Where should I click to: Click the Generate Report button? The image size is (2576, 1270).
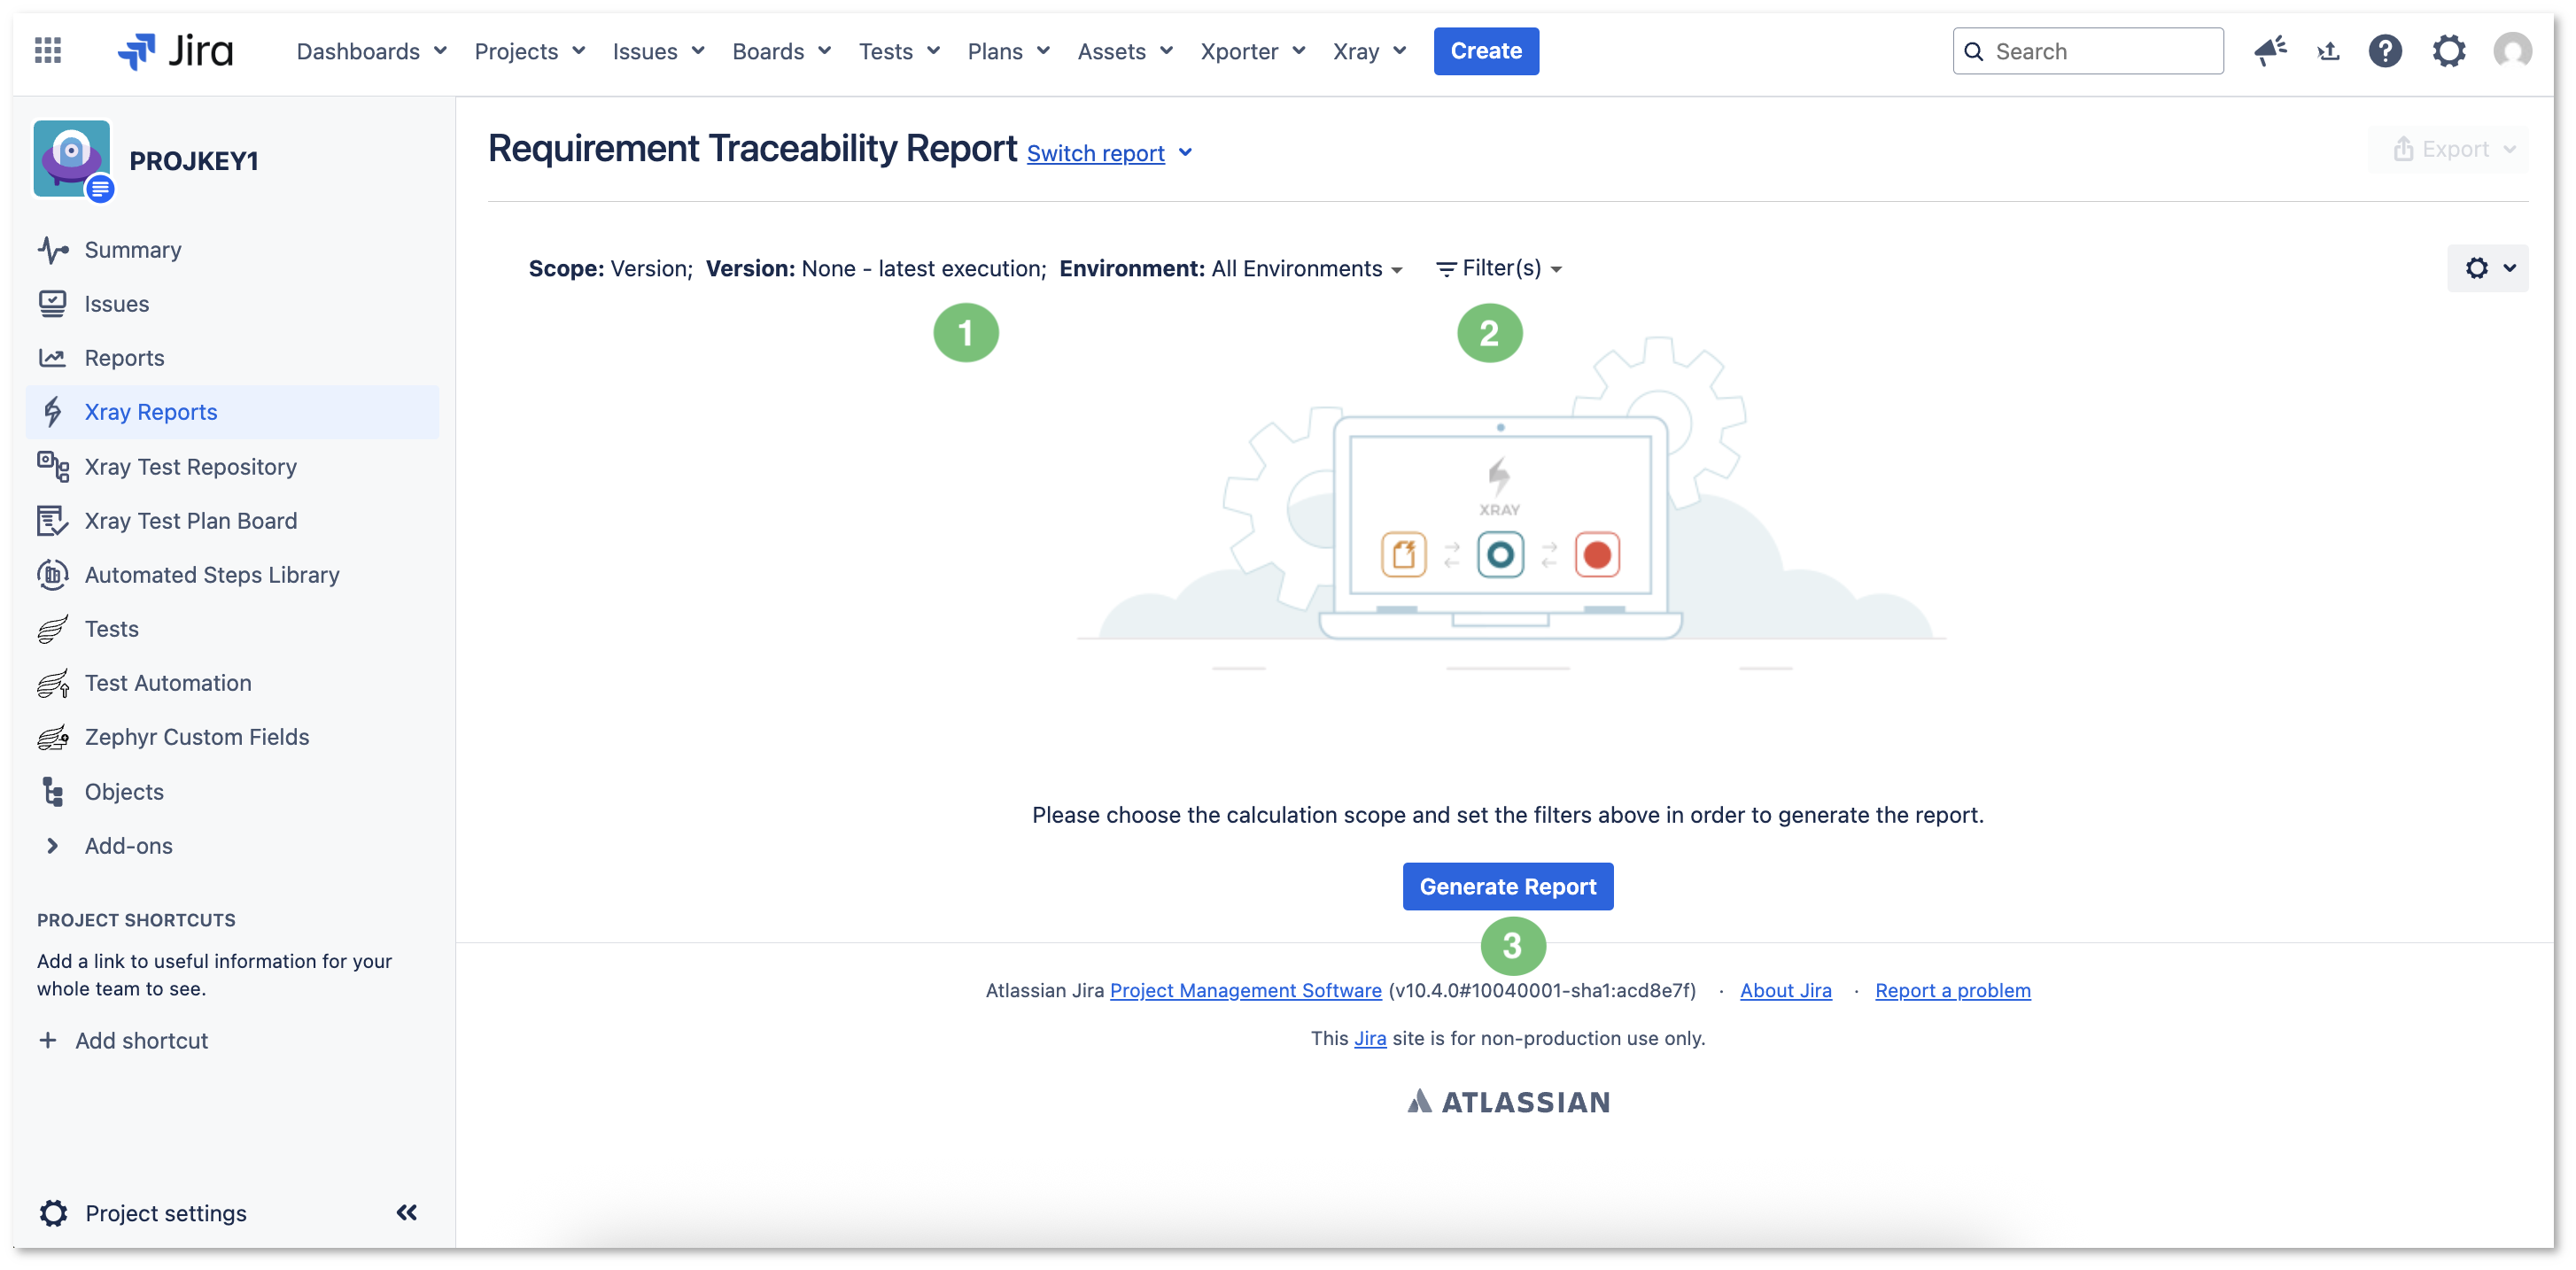click(x=1507, y=886)
